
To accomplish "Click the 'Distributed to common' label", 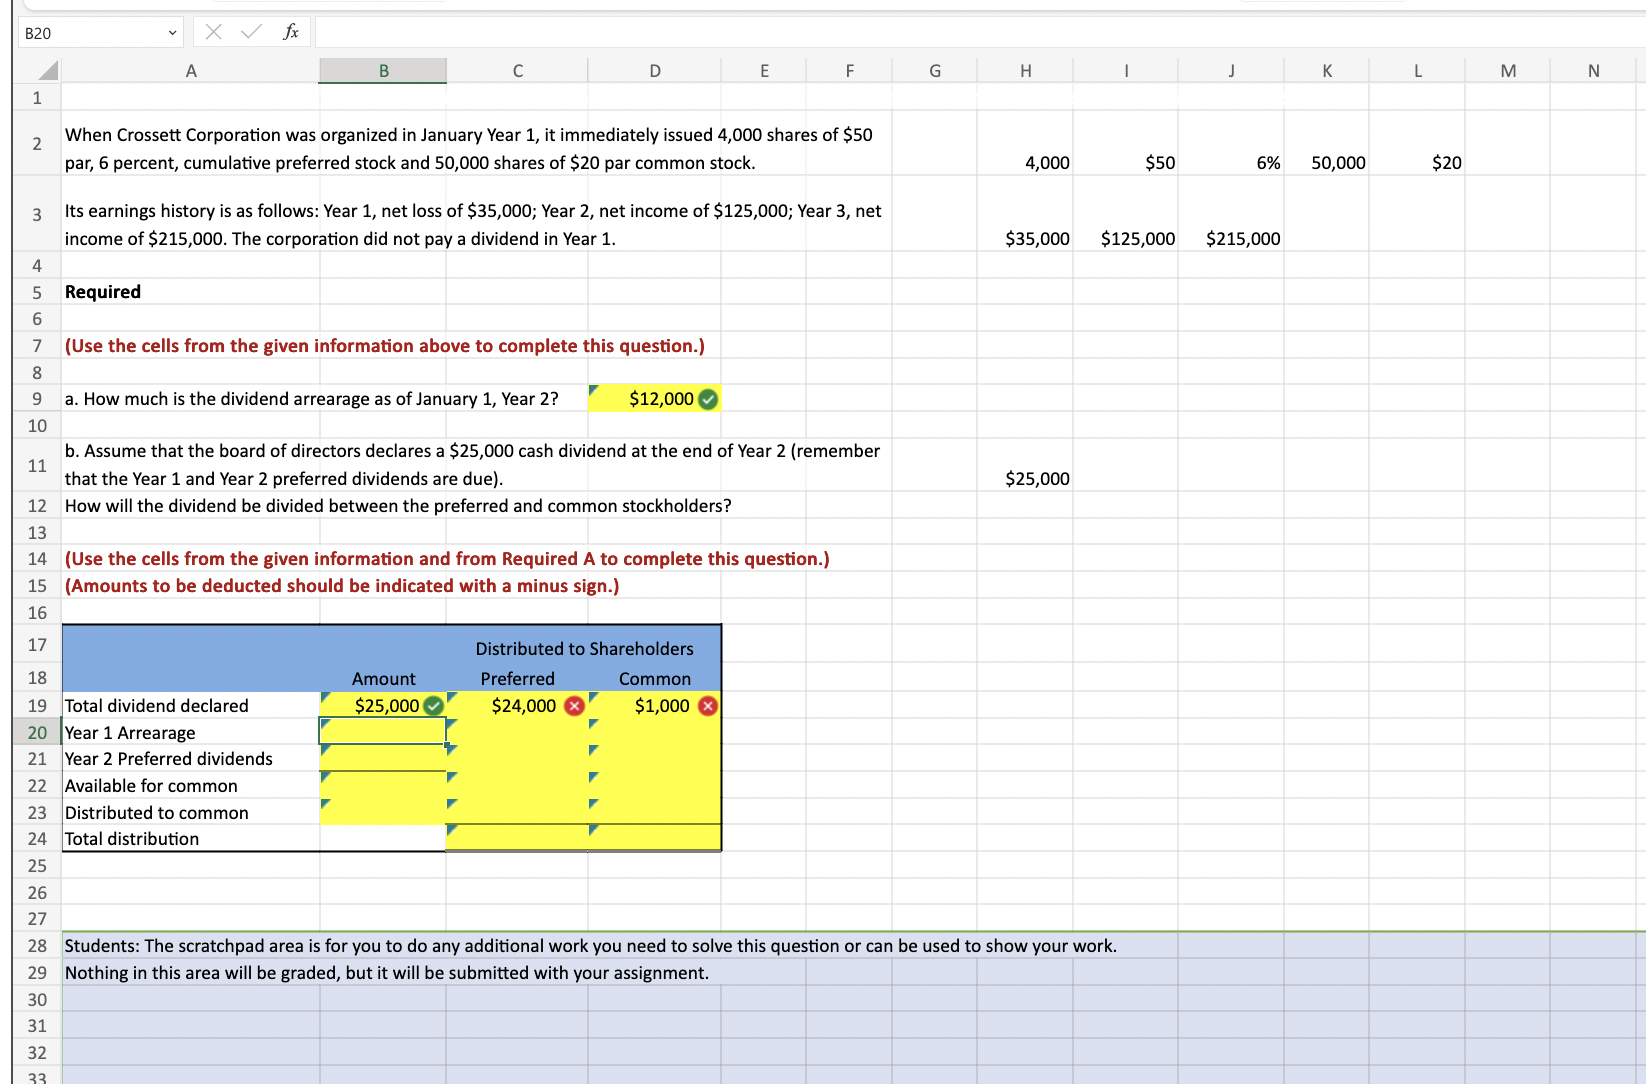I will click(x=157, y=813).
